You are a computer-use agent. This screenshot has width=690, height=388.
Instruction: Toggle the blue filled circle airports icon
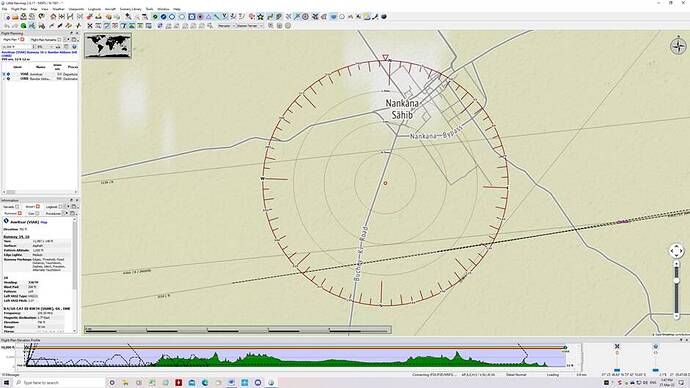(163, 17)
